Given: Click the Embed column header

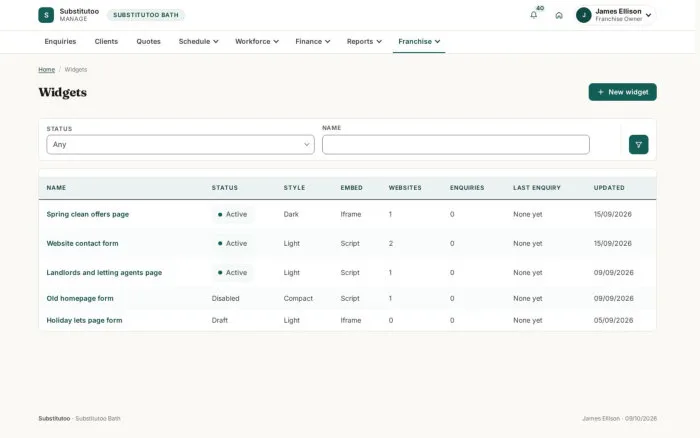Looking at the screenshot, I should 351,188.
